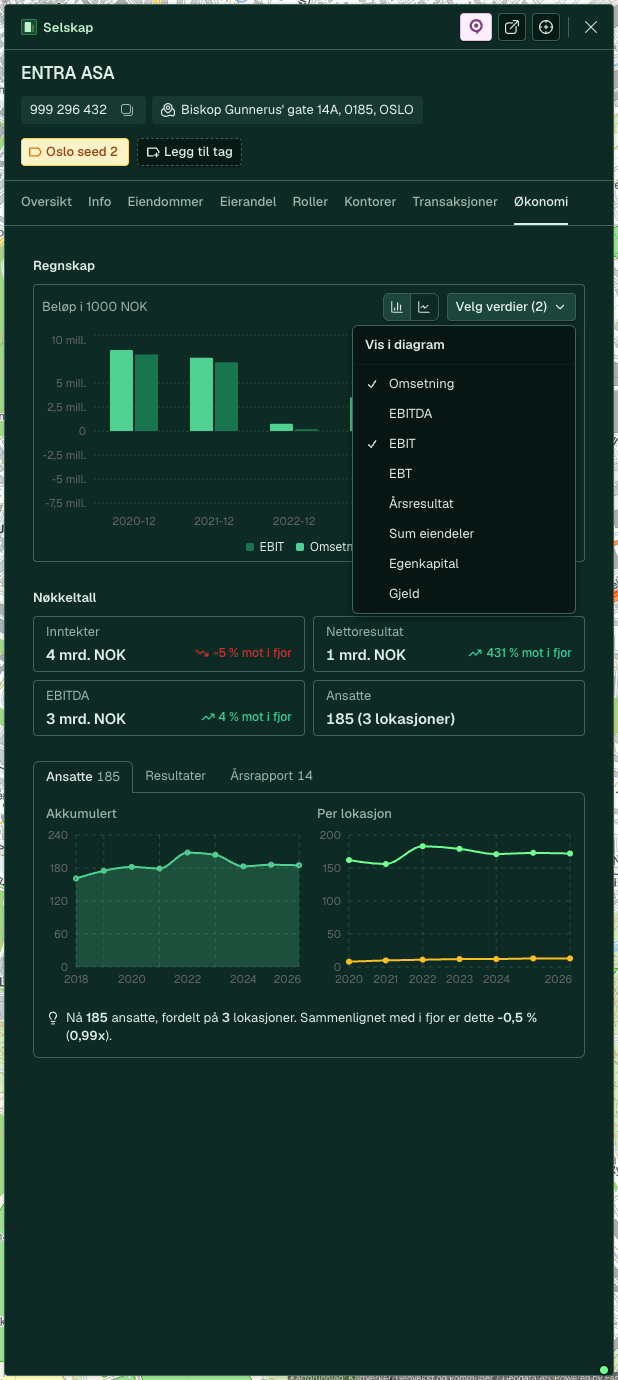Check Årsresultat in diagram list
The width and height of the screenshot is (618, 1380).
point(464,504)
